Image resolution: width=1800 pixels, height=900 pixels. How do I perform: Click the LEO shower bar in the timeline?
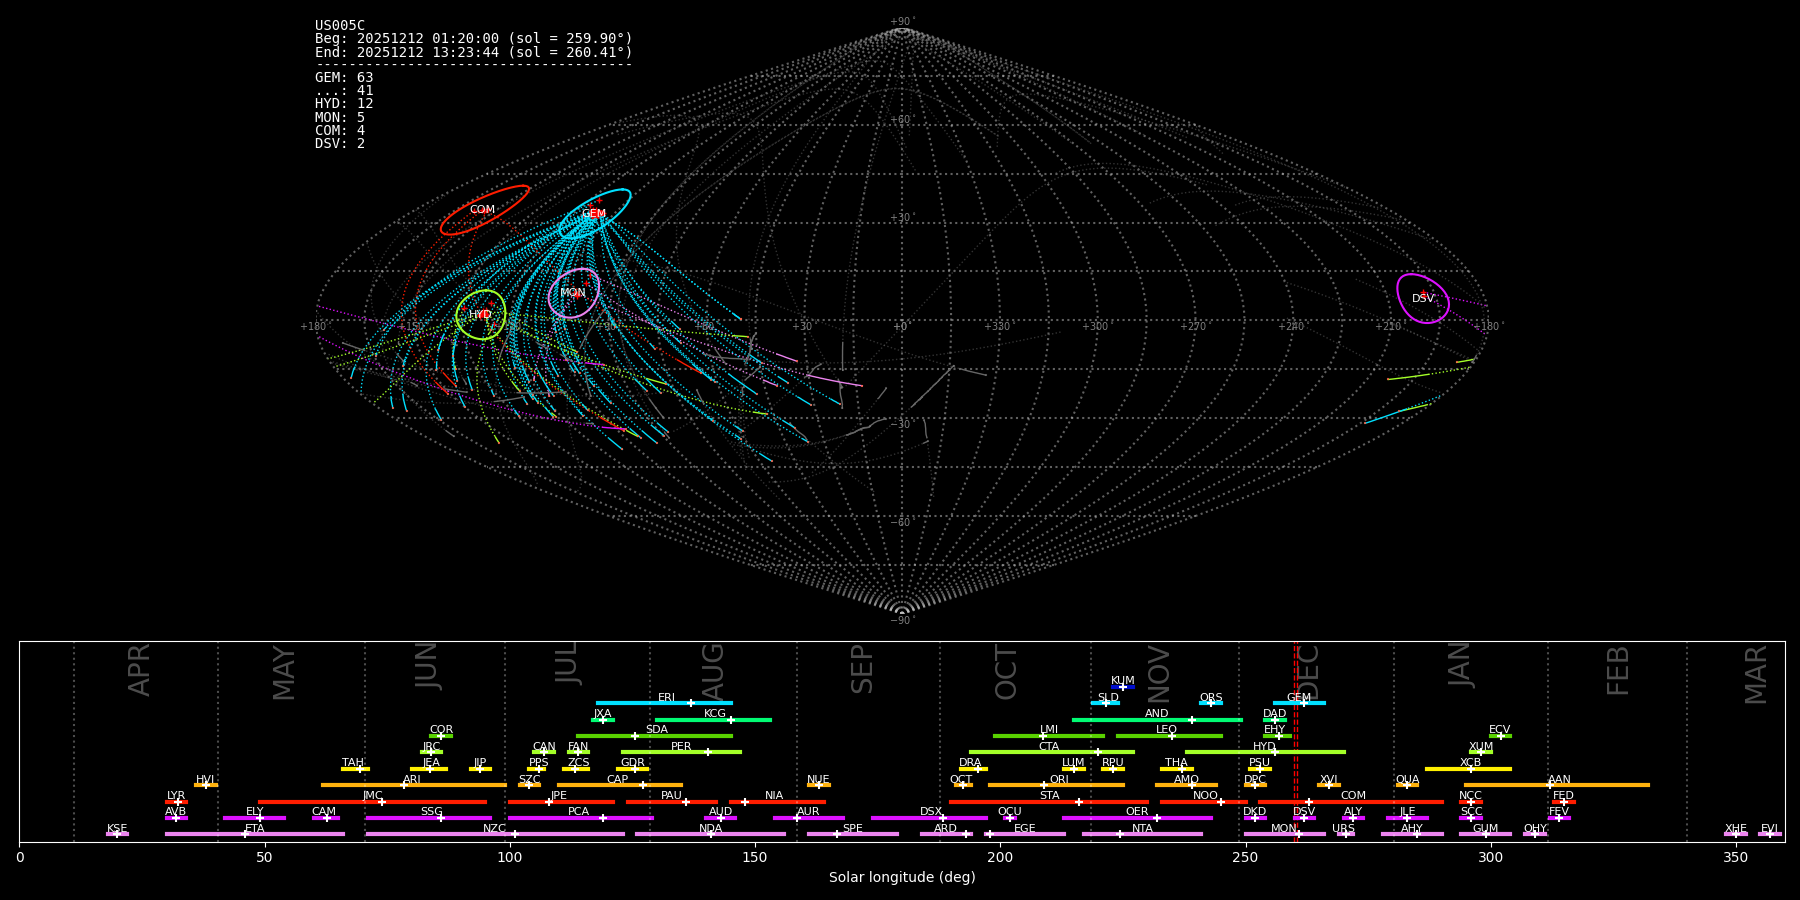(x=1169, y=736)
